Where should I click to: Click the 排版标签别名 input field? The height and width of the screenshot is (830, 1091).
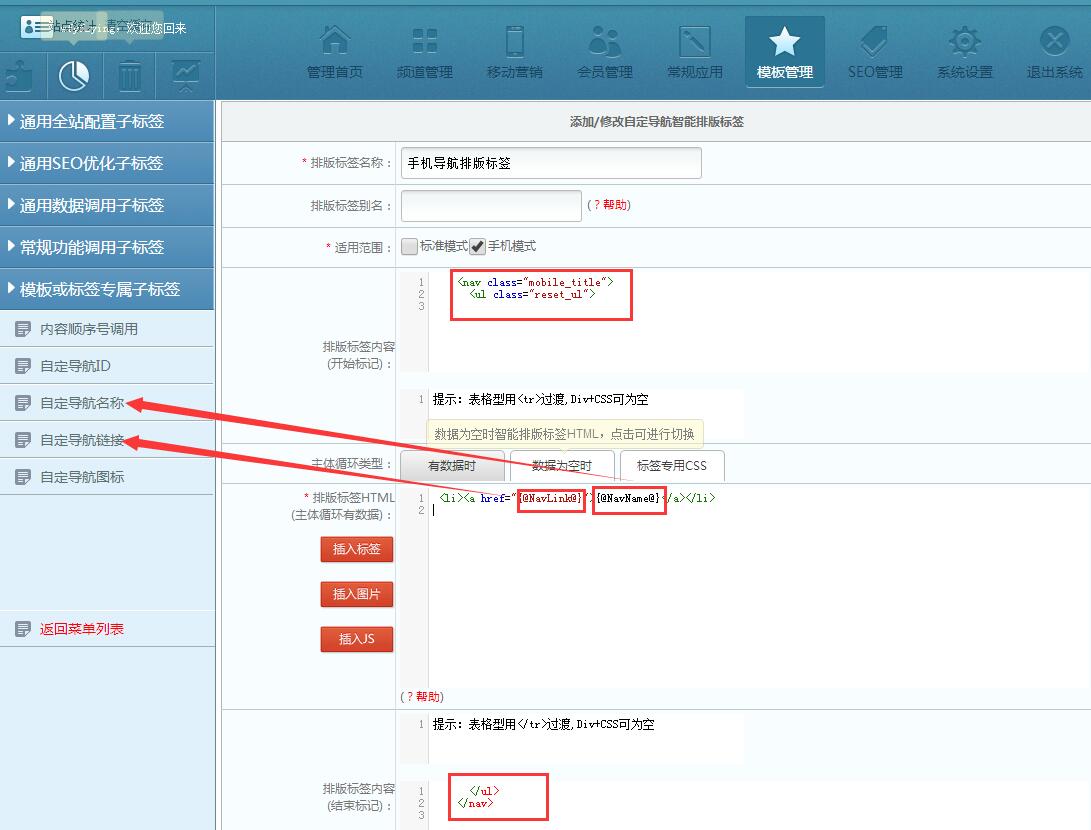click(x=491, y=205)
